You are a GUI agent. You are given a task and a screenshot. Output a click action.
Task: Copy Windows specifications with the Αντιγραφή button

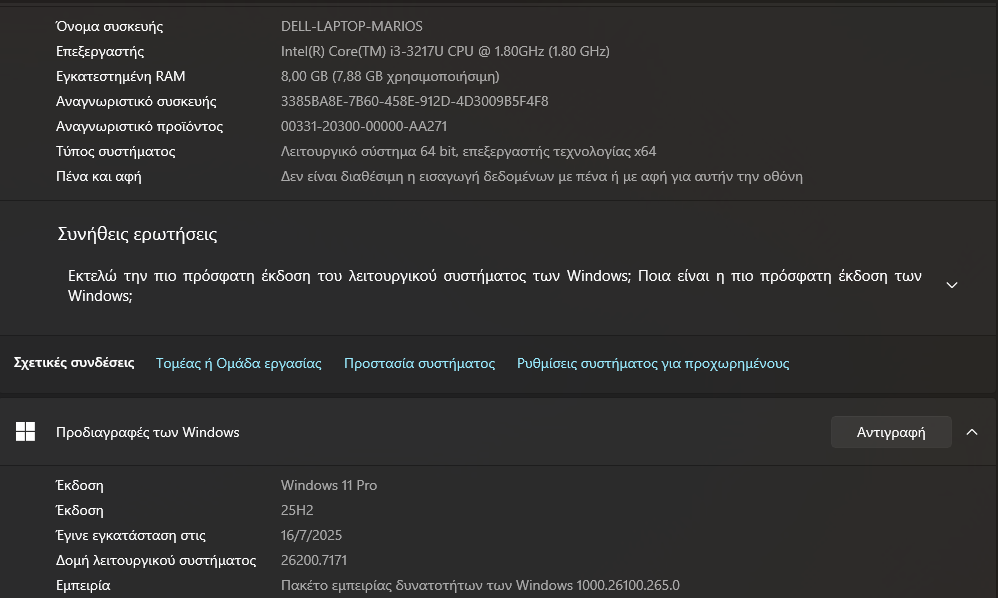pos(890,432)
